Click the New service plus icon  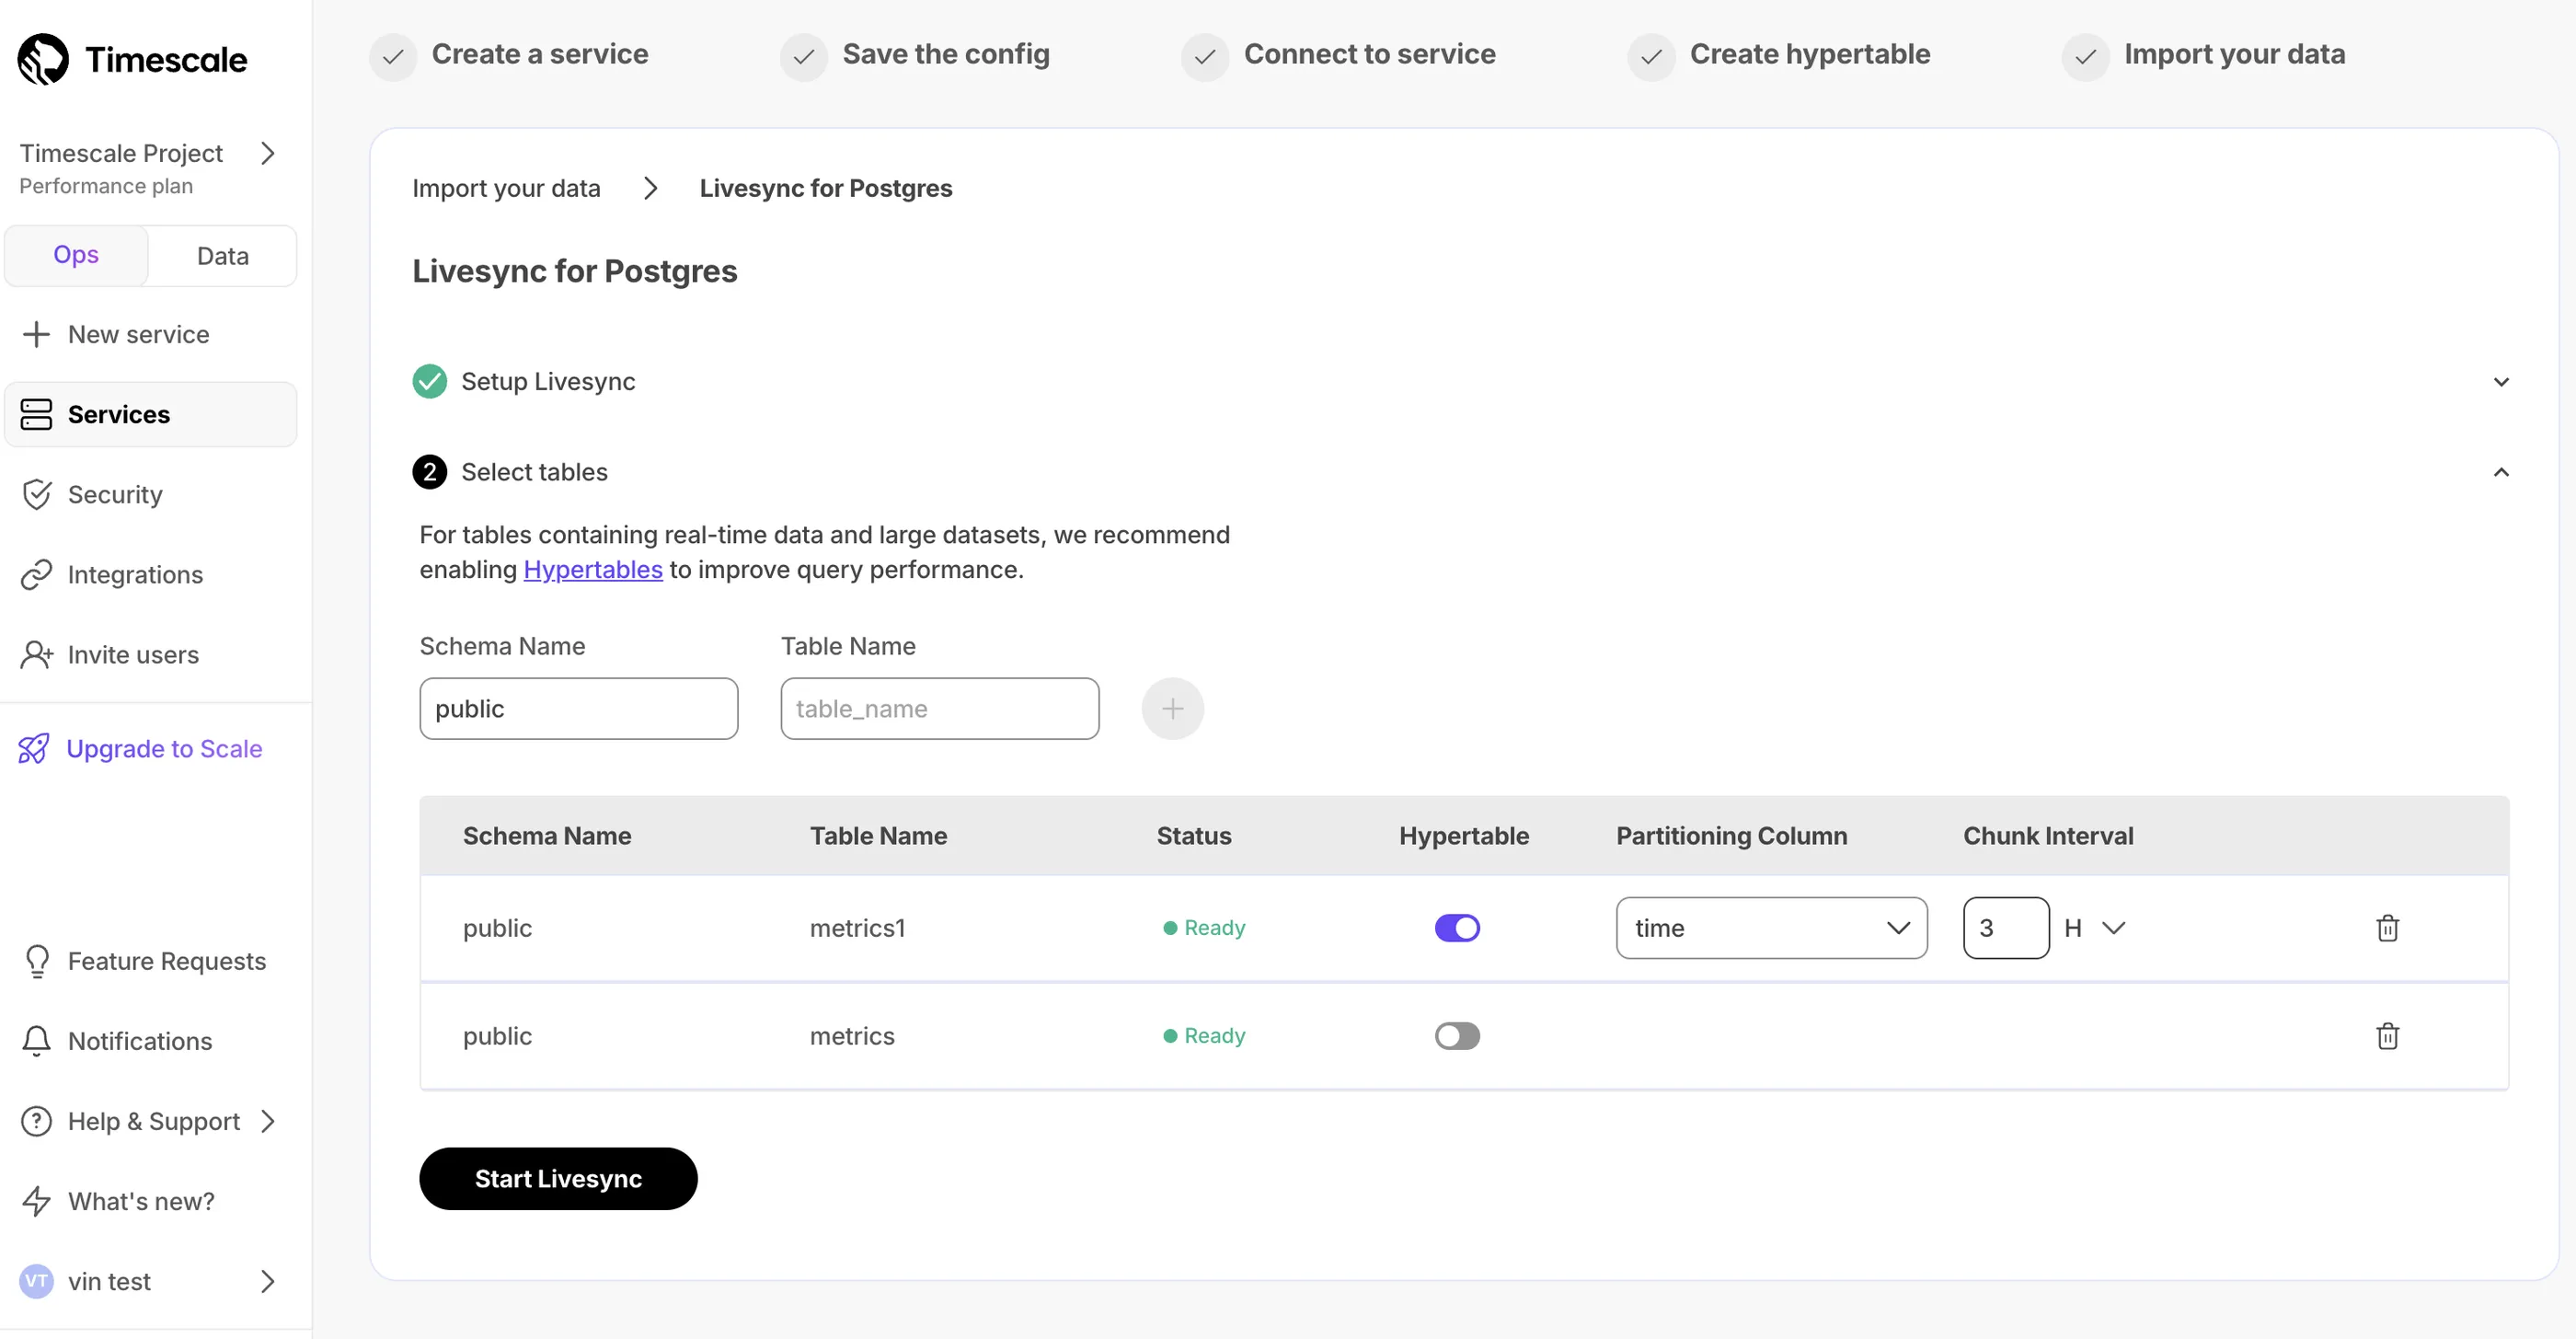pos(36,334)
